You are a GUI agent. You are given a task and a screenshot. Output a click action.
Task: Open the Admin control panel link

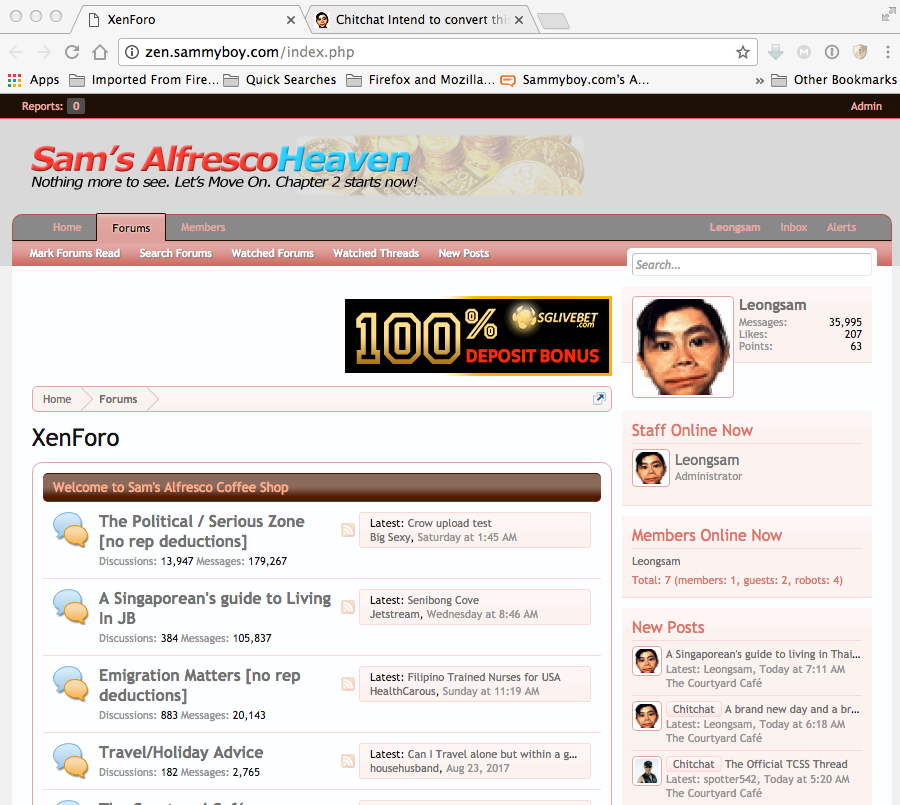pos(866,106)
